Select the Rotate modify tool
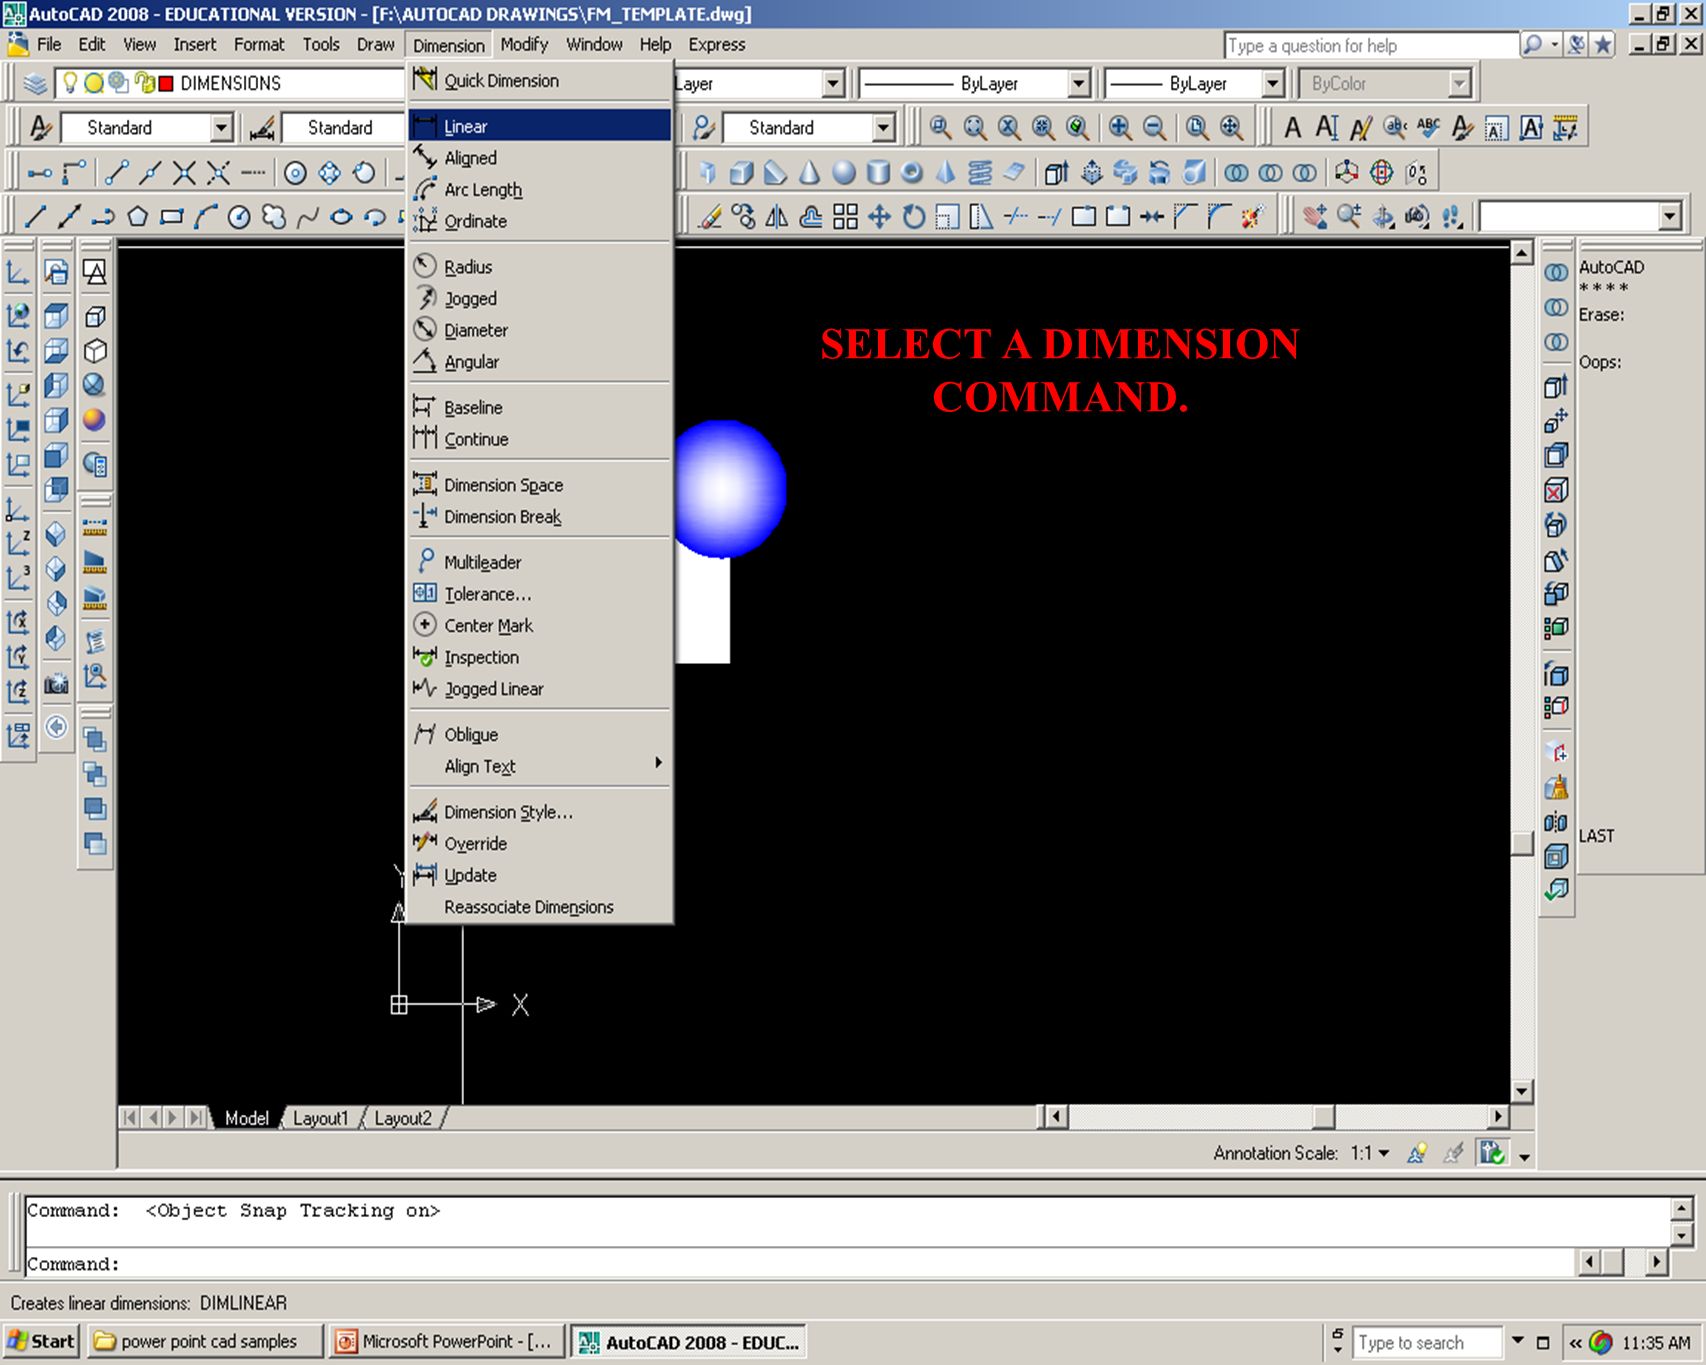This screenshot has height=1365, width=1706. (x=913, y=216)
